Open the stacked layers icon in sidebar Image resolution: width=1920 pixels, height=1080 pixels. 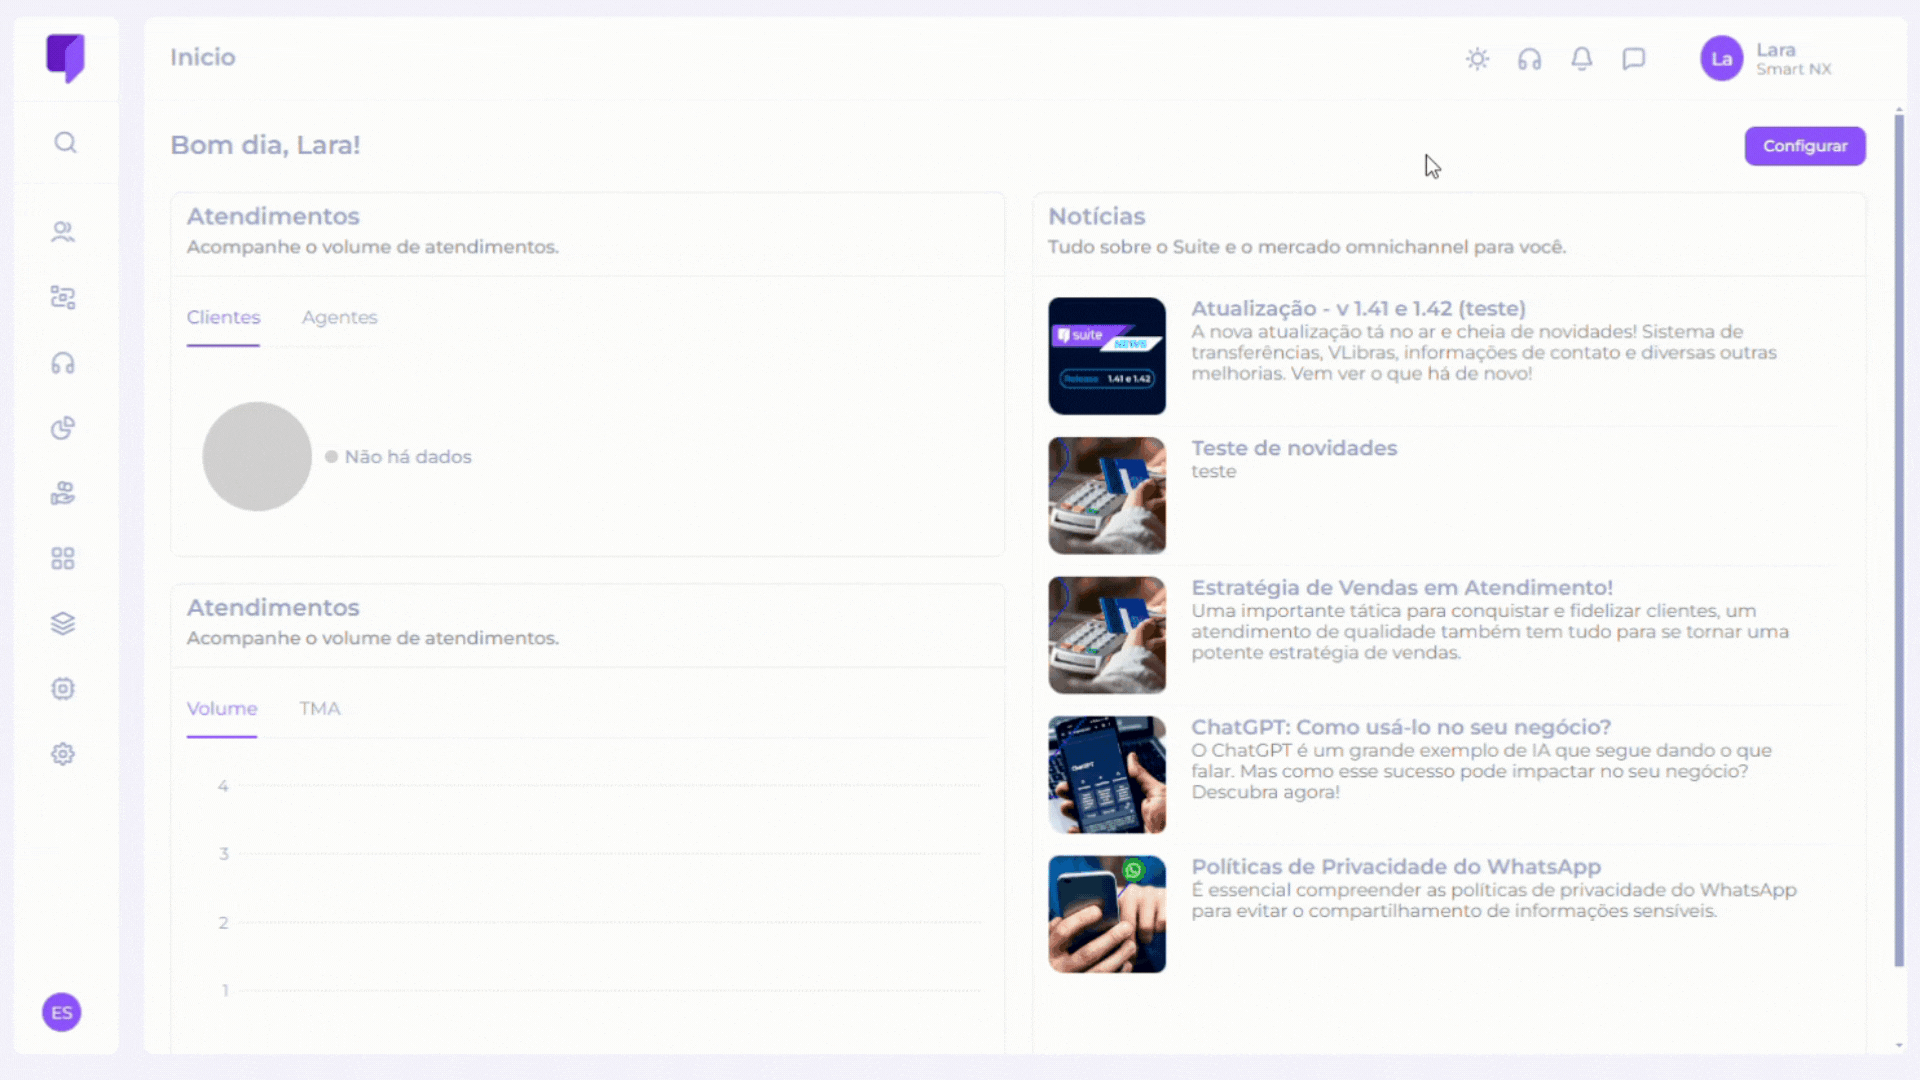pos(63,624)
